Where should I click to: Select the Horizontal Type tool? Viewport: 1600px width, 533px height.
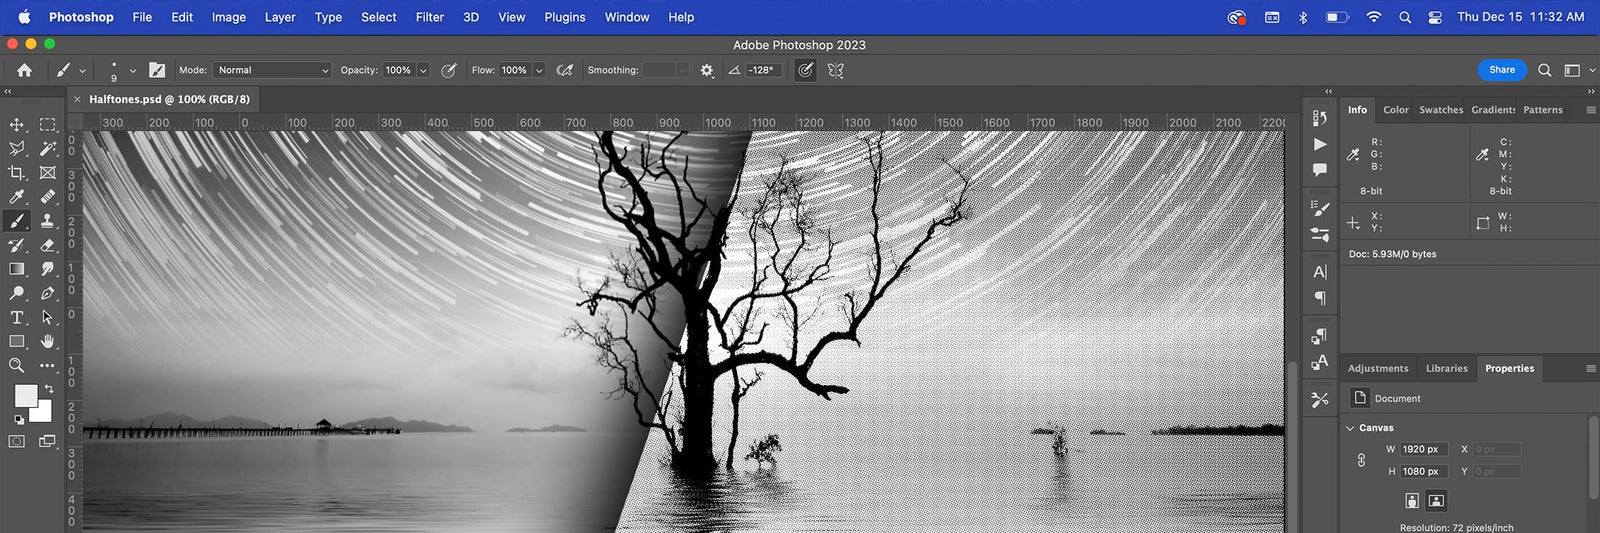tap(17, 317)
